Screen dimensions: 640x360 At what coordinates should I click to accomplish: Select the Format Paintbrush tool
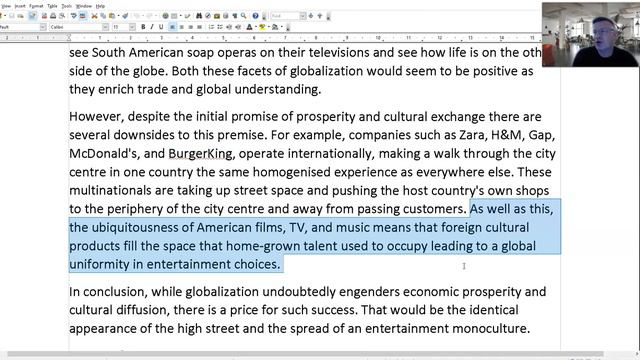click(x=125, y=16)
